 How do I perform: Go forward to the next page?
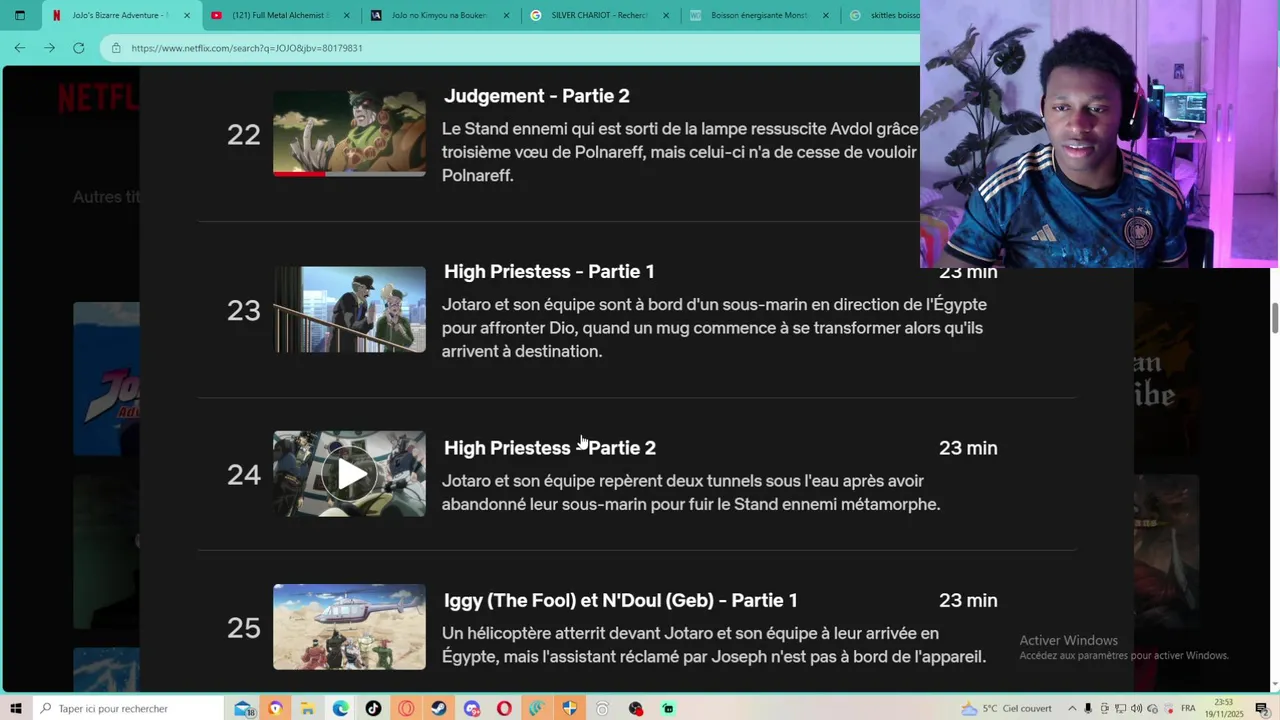(x=49, y=48)
